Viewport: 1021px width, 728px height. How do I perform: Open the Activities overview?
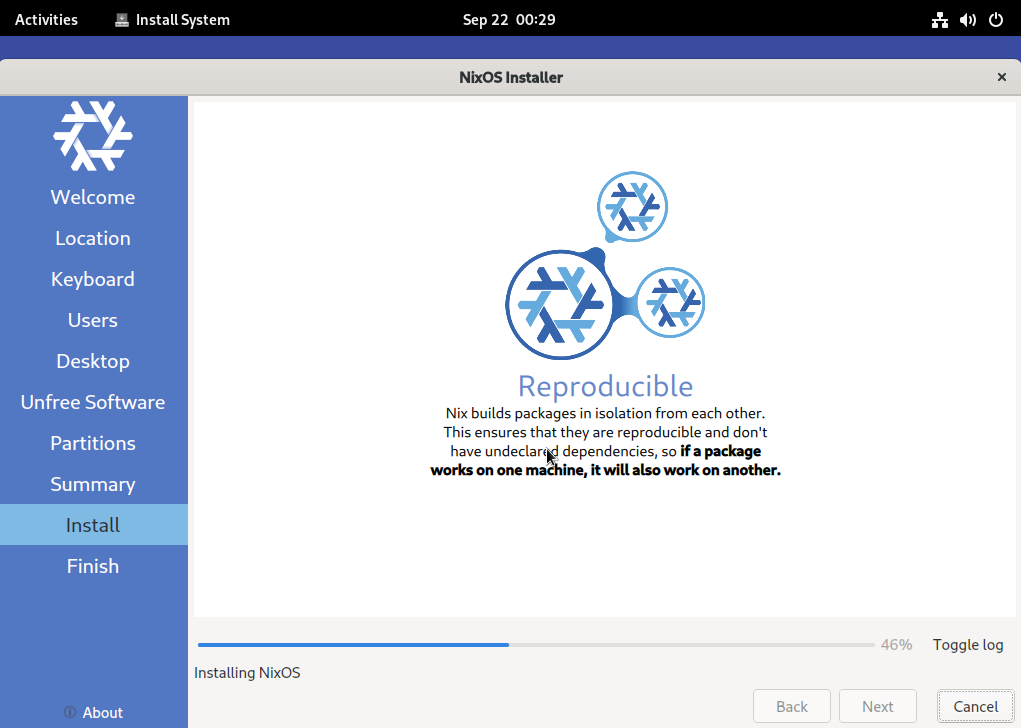(46, 19)
